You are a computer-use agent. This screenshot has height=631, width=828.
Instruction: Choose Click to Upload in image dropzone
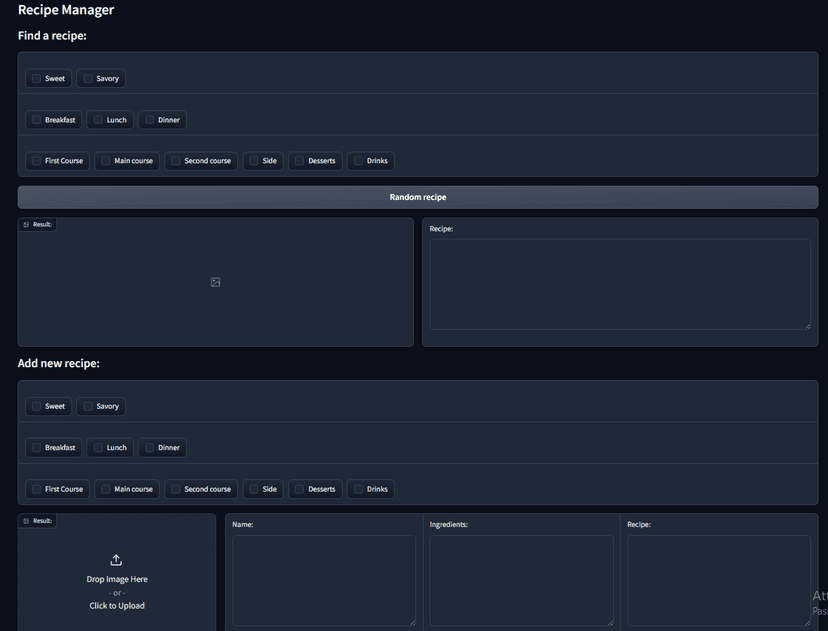coord(117,606)
